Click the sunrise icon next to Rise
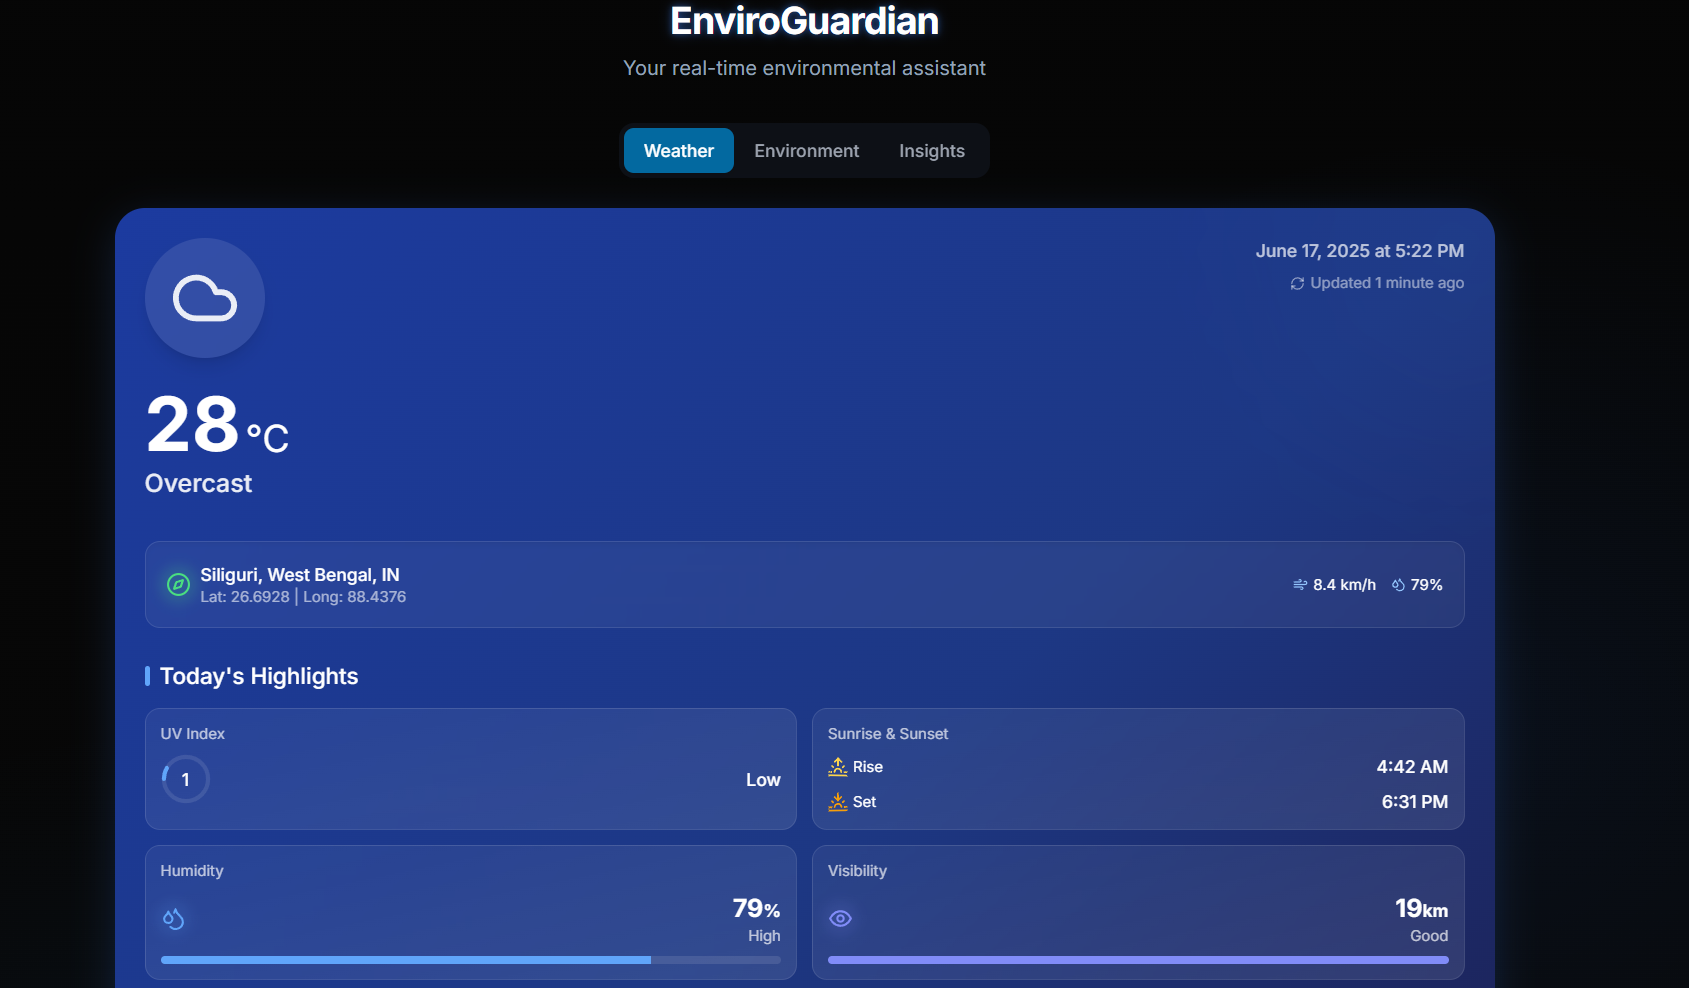The height and width of the screenshot is (988, 1689). (838, 767)
